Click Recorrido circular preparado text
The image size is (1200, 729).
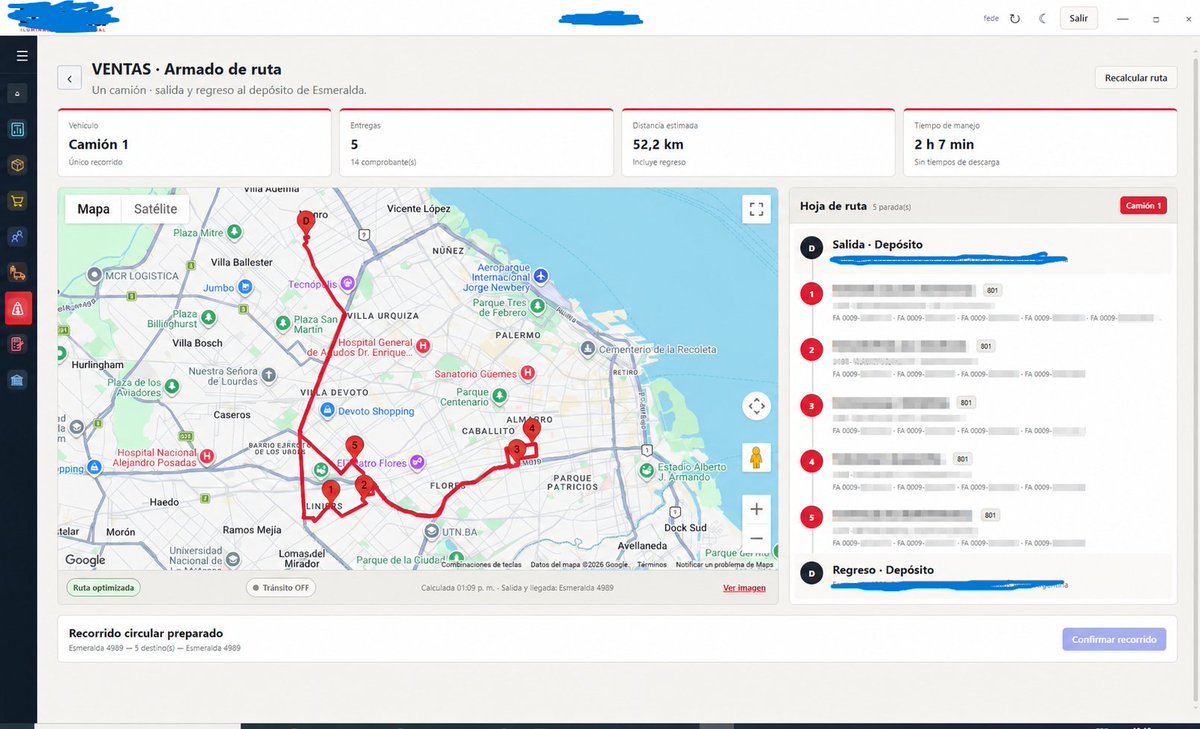coord(146,633)
